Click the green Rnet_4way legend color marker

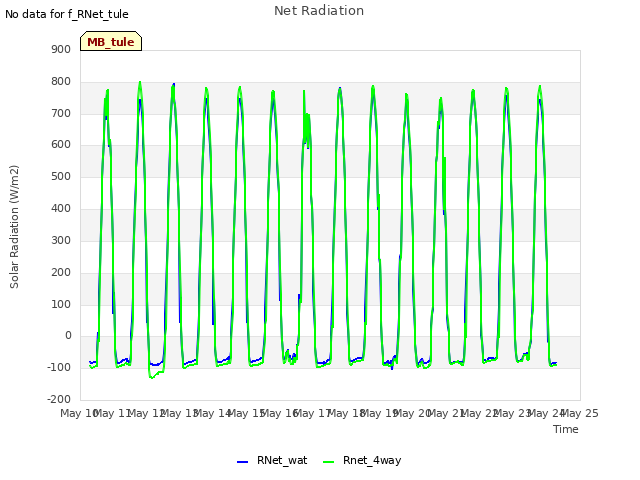(328, 462)
